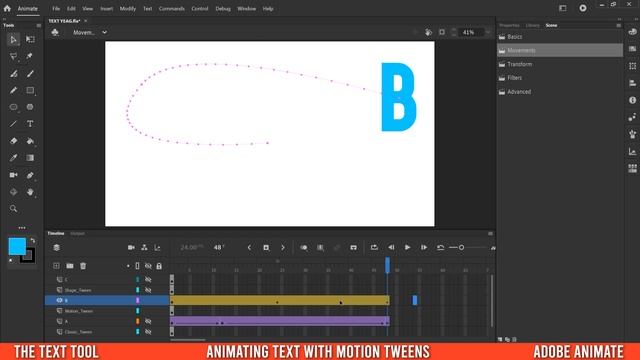Open the Commands menu
Viewport: 640px width, 360px height.
pos(171,9)
